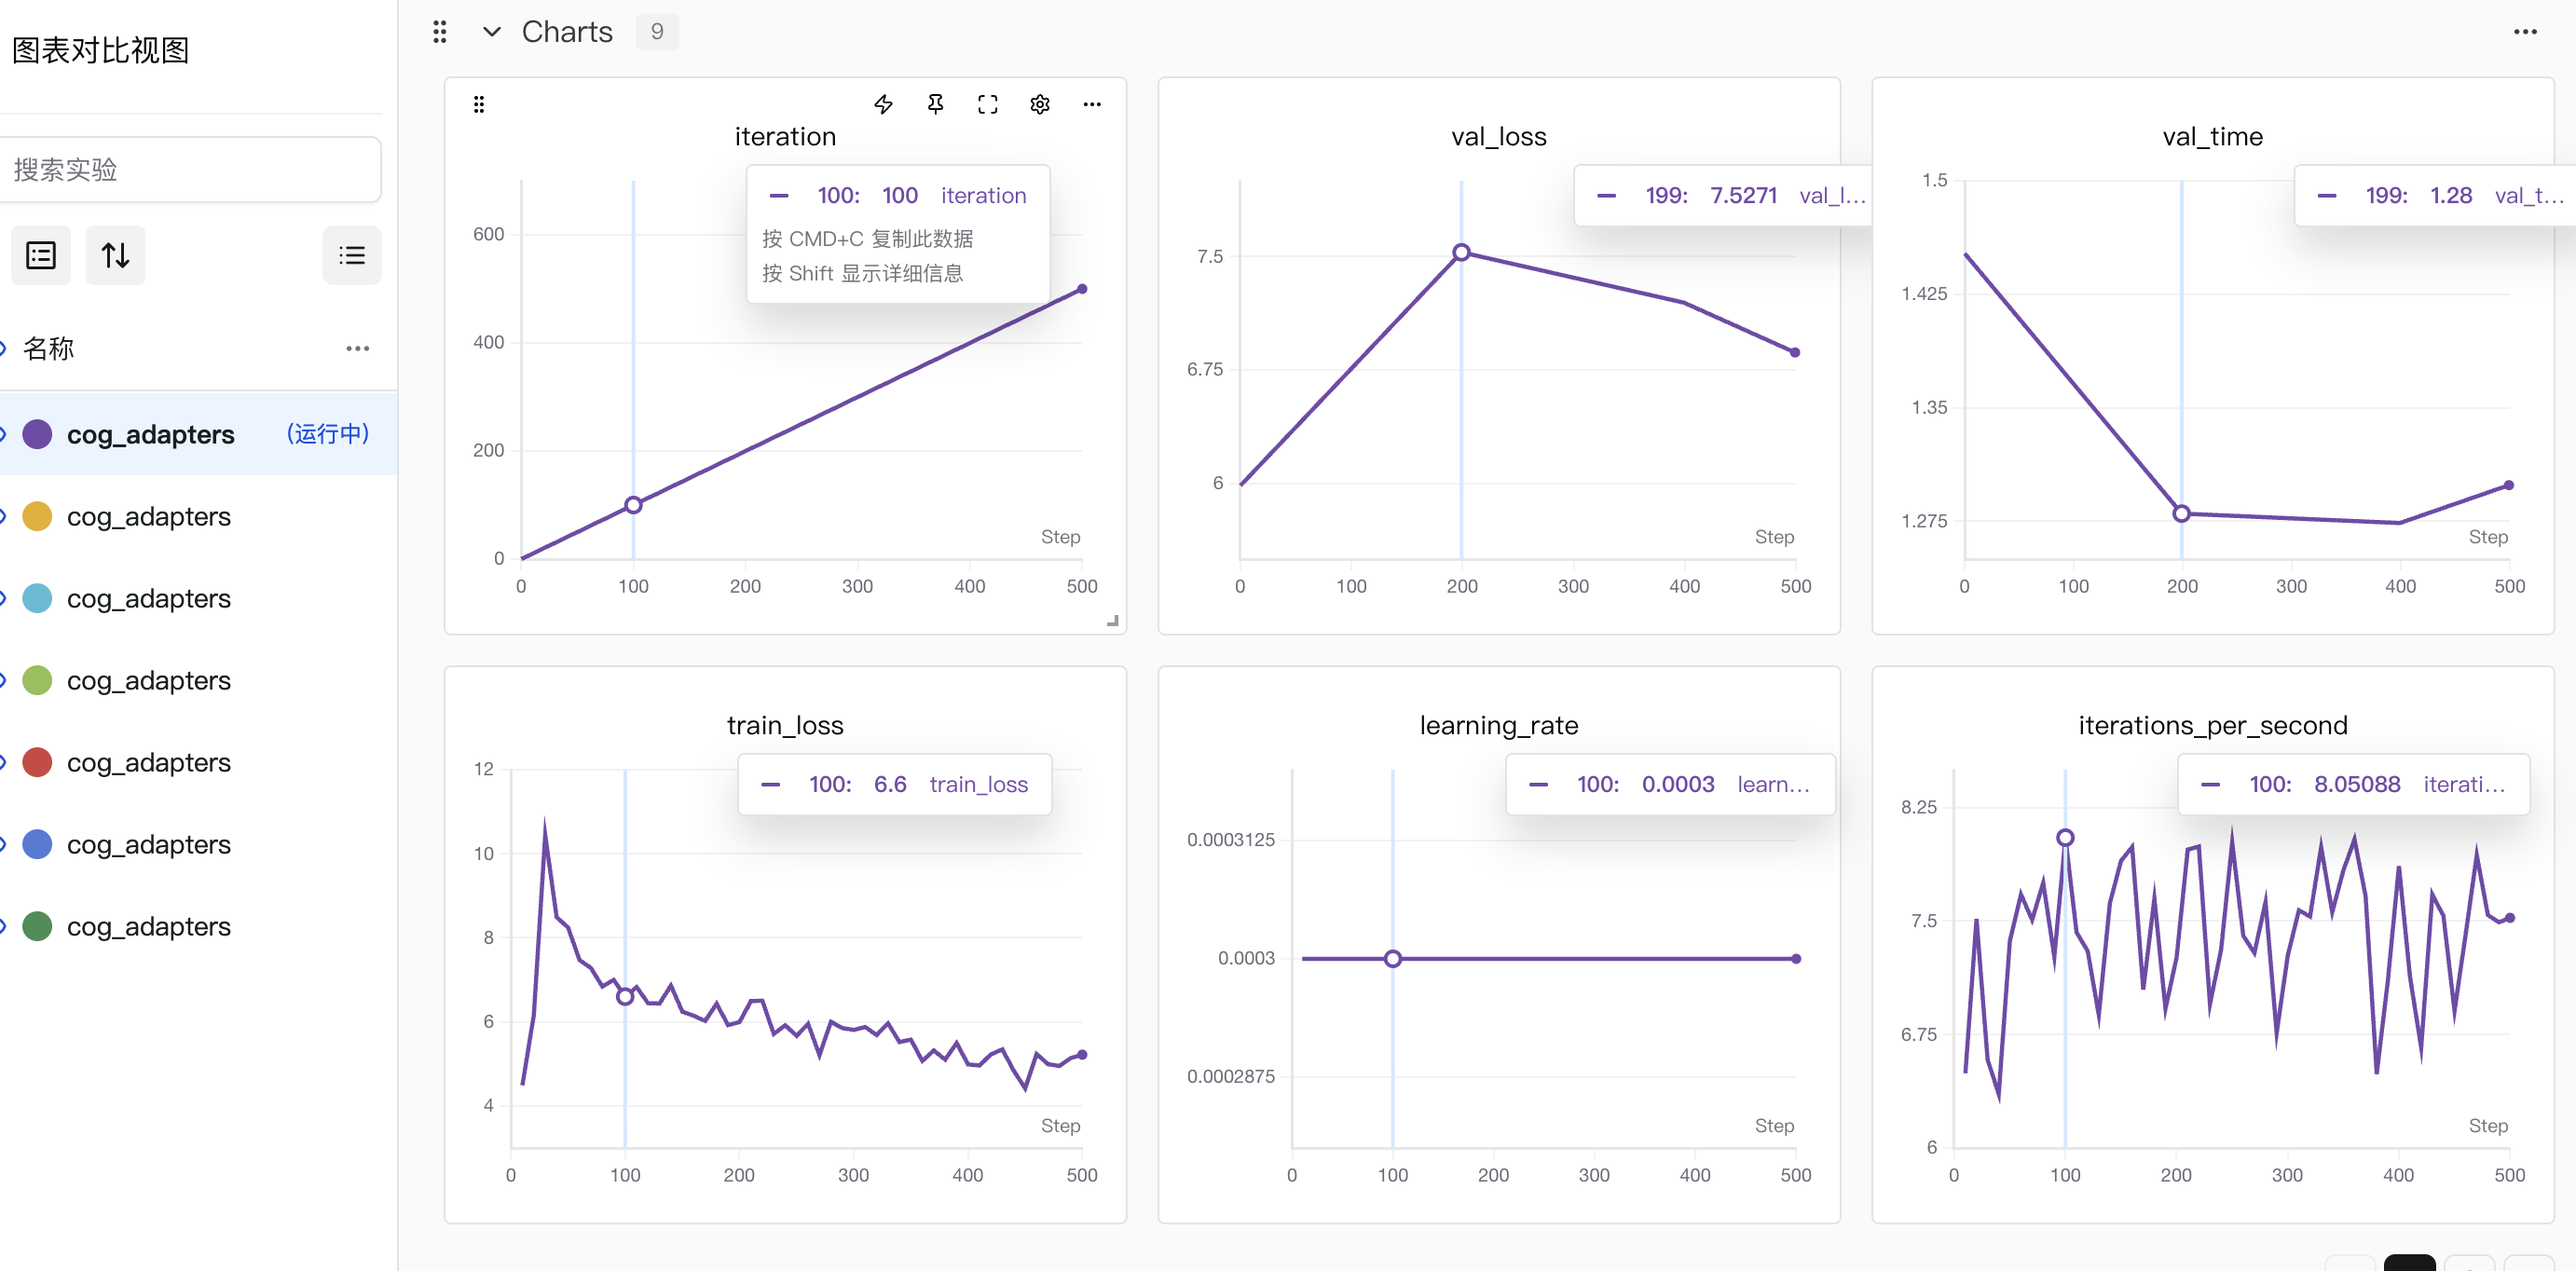Image resolution: width=2576 pixels, height=1271 pixels.
Task: Open the list options icon in sidebar
Action: [351, 255]
